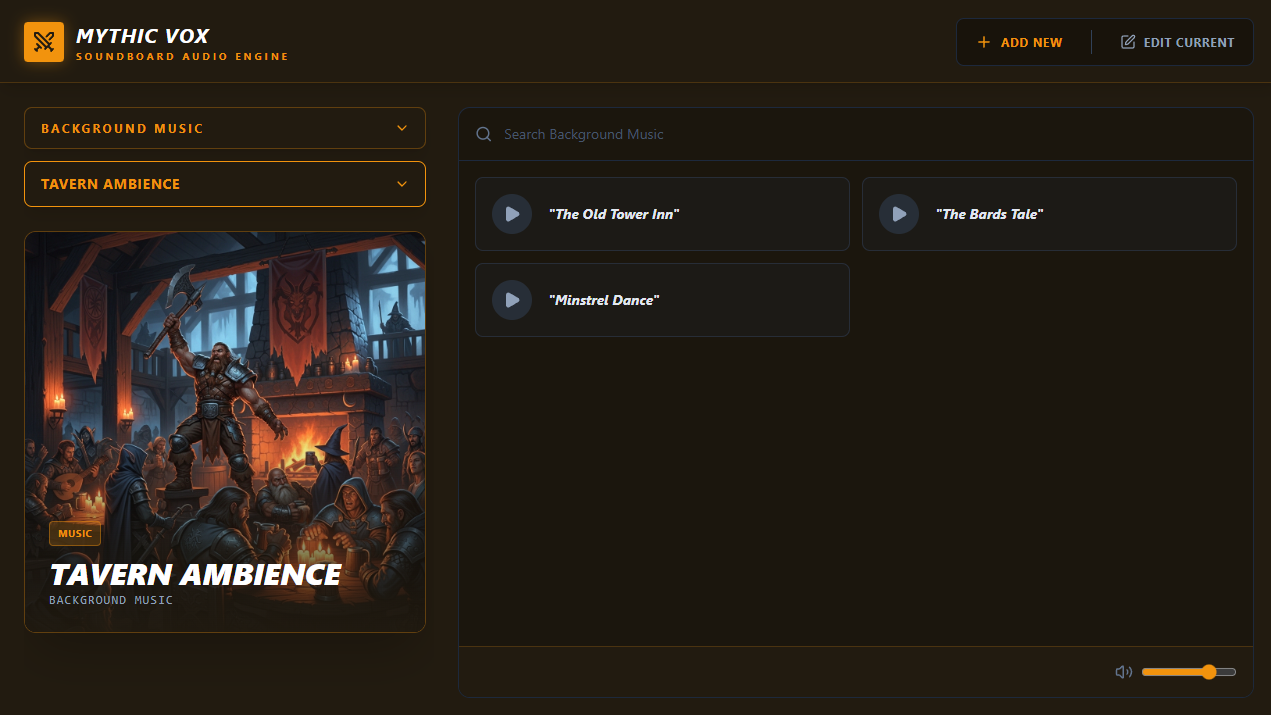1271x715 pixels.
Task: Play "The Old Tower Inn" track
Action: pyautogui.click(x=512, y=214)
